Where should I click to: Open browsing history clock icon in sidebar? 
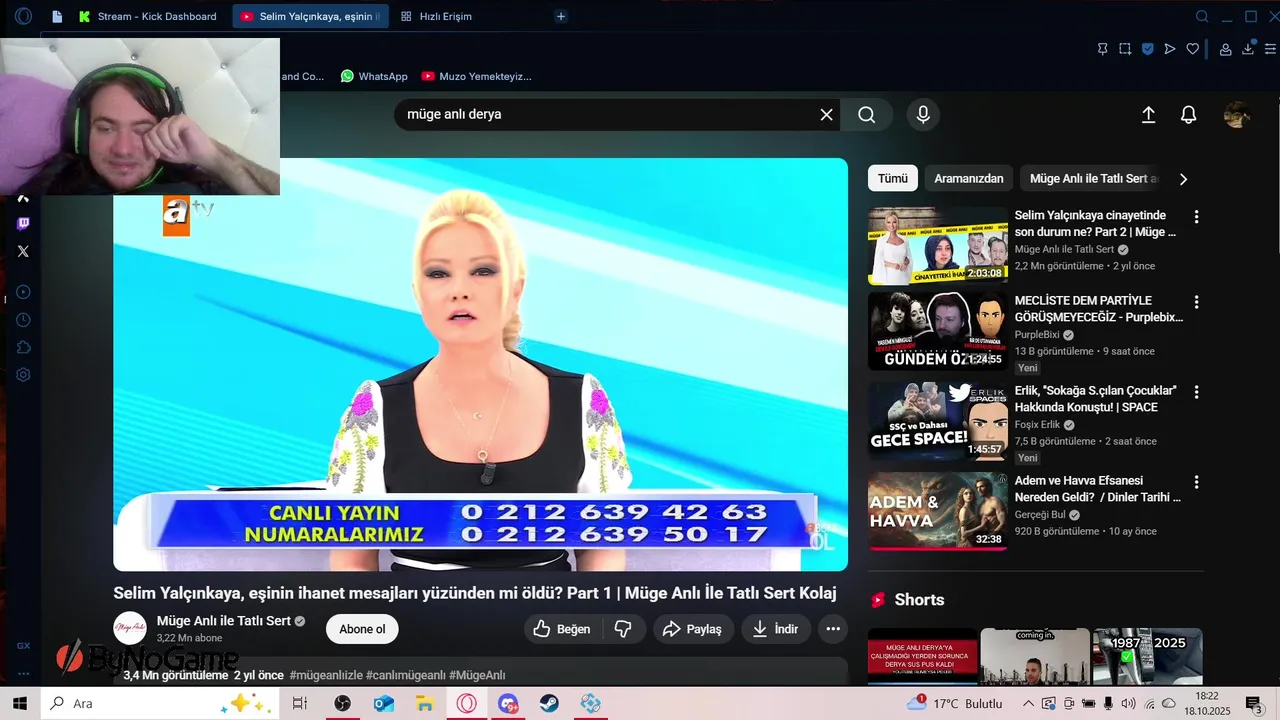[23, 320]
